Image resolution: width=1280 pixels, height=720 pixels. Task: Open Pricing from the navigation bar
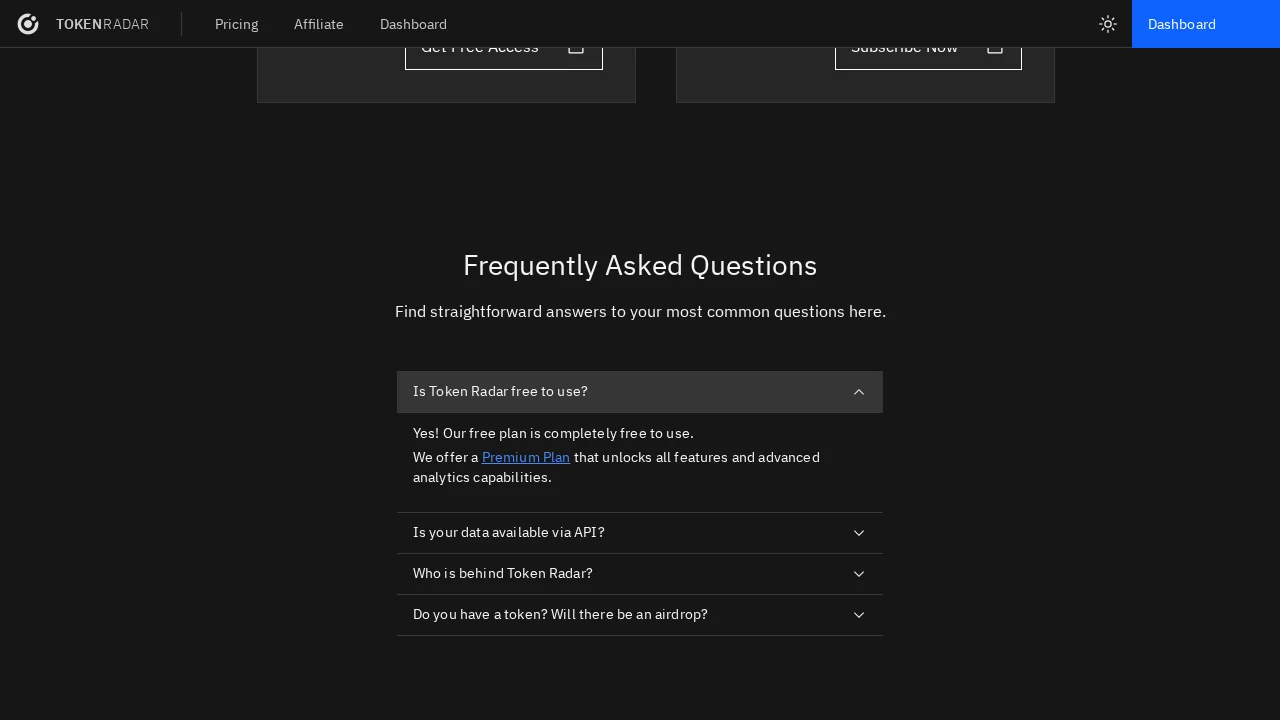[237, 24]
